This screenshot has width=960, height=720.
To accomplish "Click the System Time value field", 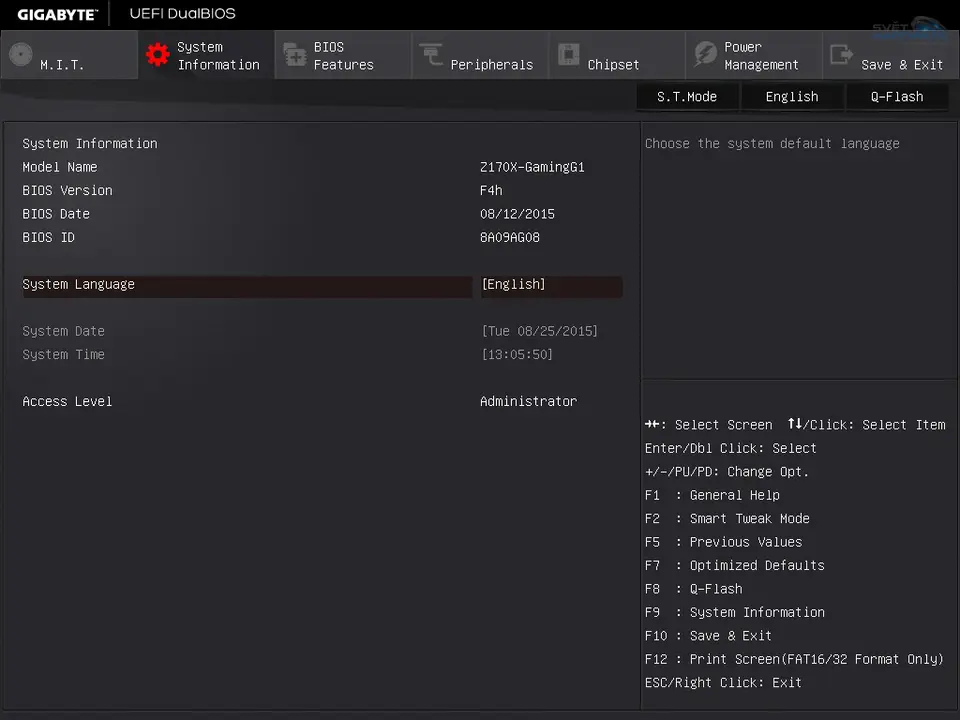I will point(516,355).
